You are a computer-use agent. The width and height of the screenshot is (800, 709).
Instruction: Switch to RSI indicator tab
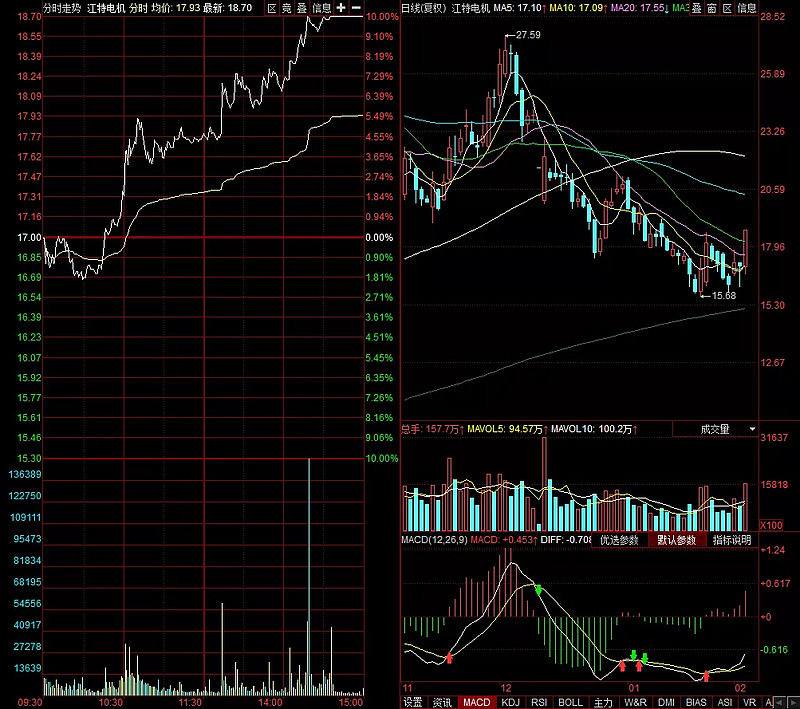539,702
